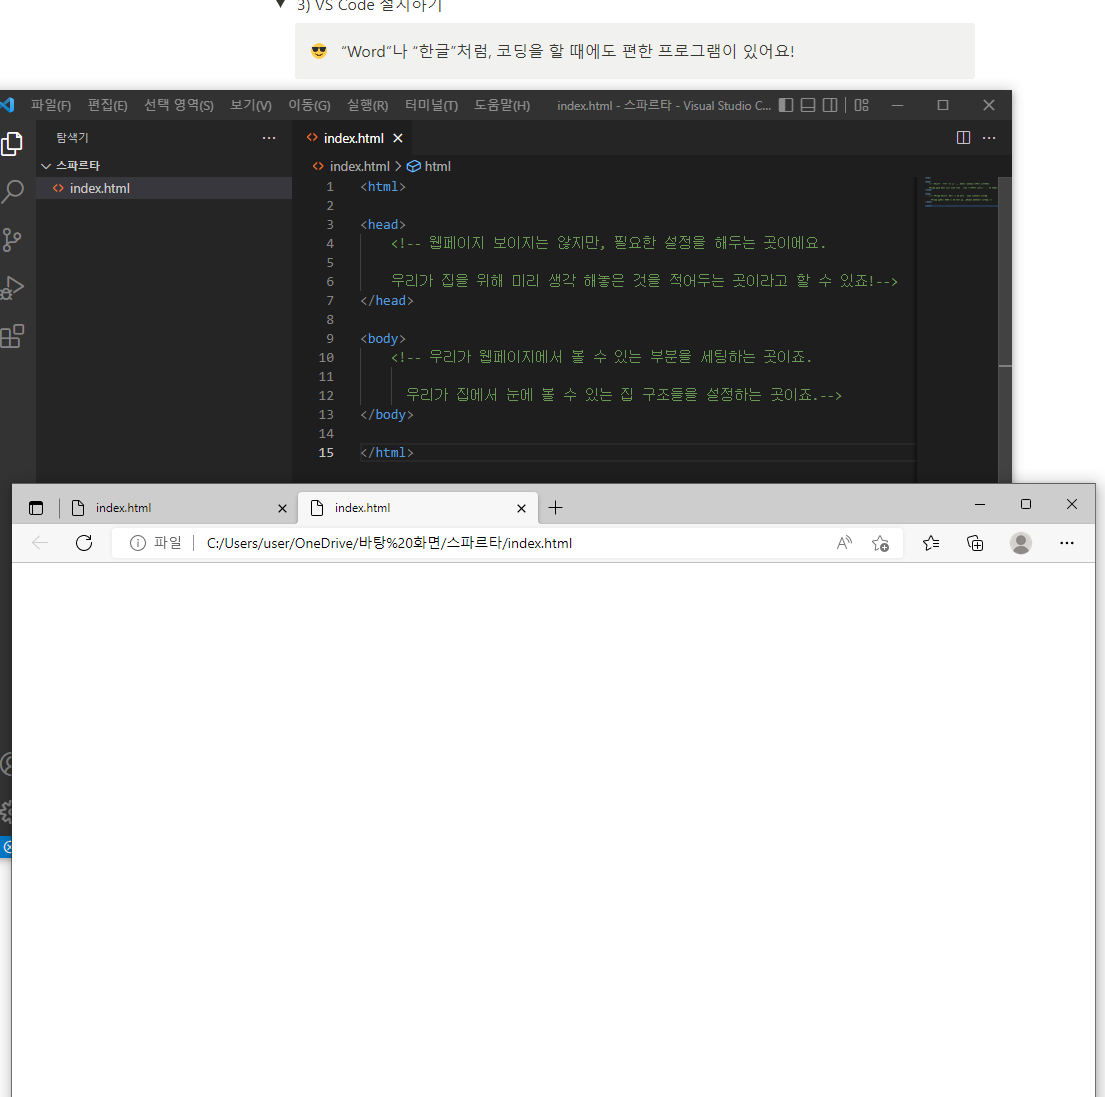1105x1097 pixels.
Task: Open the profile avatar in Edge toolbar
Action: [1020, 543]
